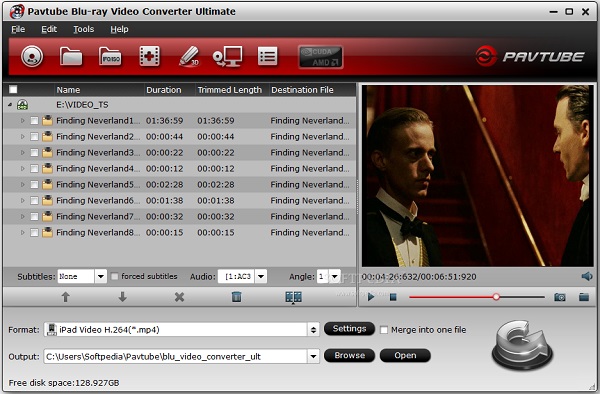Enable forced subtitles checkbox
The height and width of the screenshot is (394, 600).
114,276
